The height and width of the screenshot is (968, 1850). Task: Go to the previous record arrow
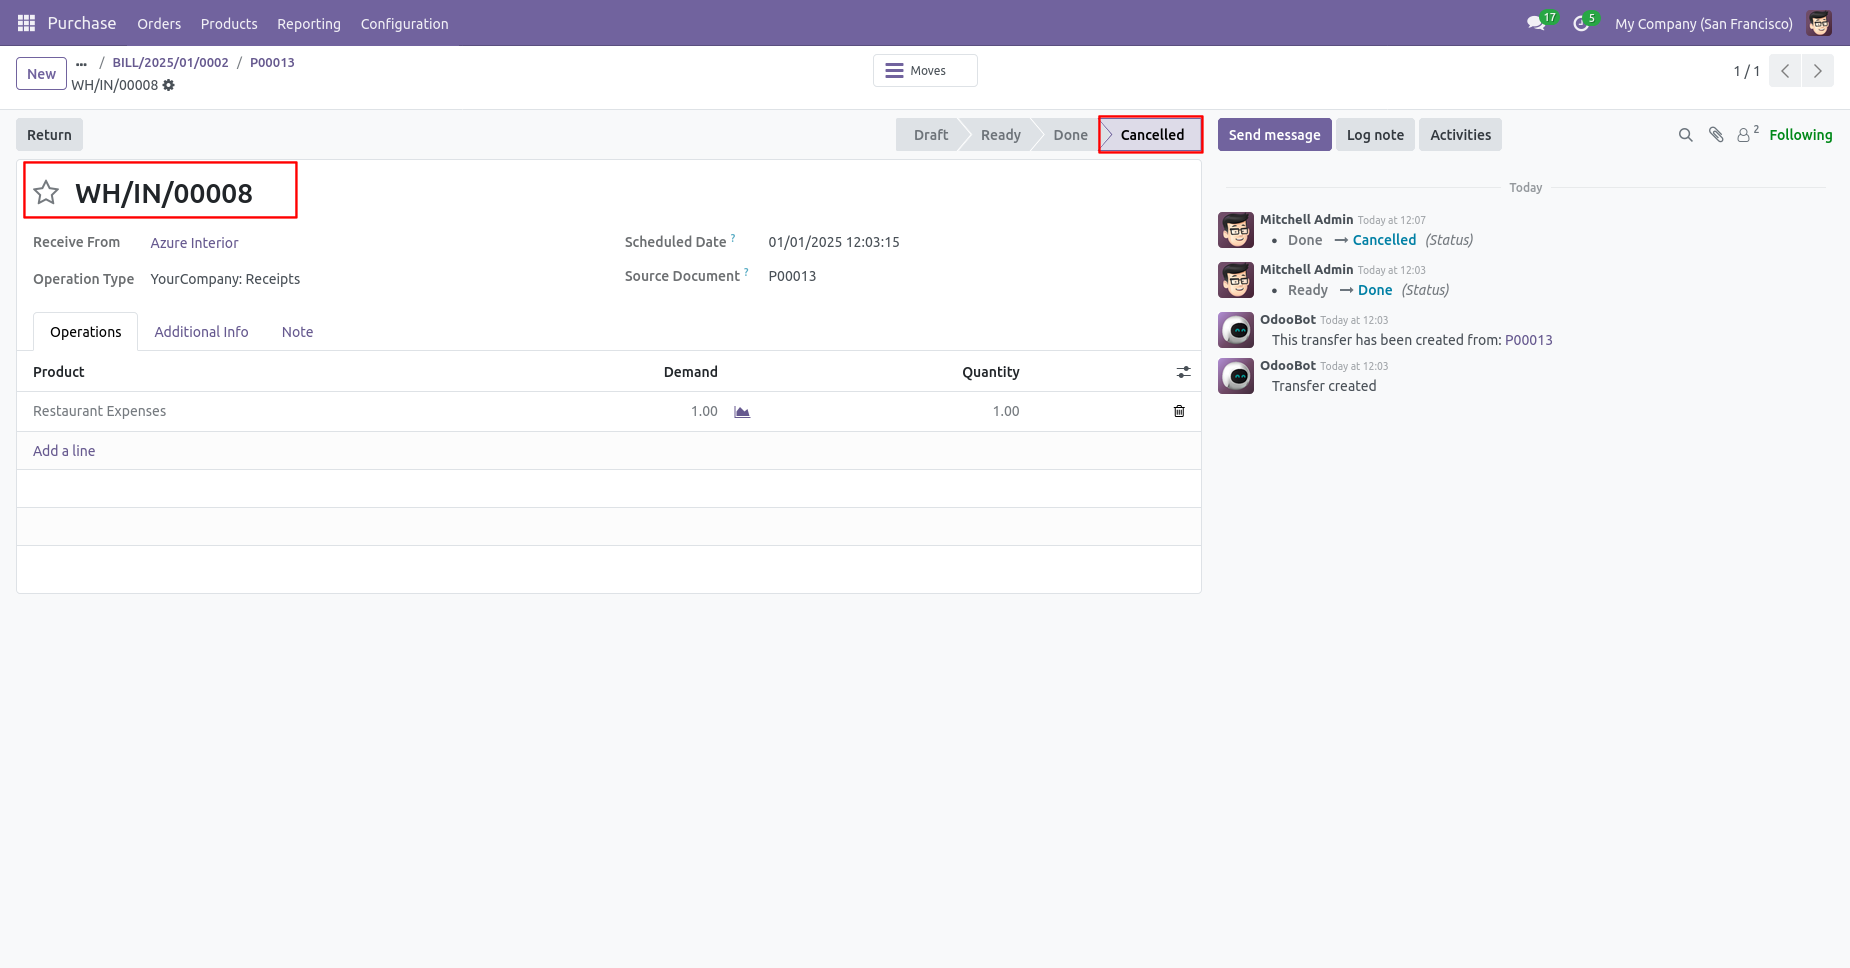click(1785, 71)
